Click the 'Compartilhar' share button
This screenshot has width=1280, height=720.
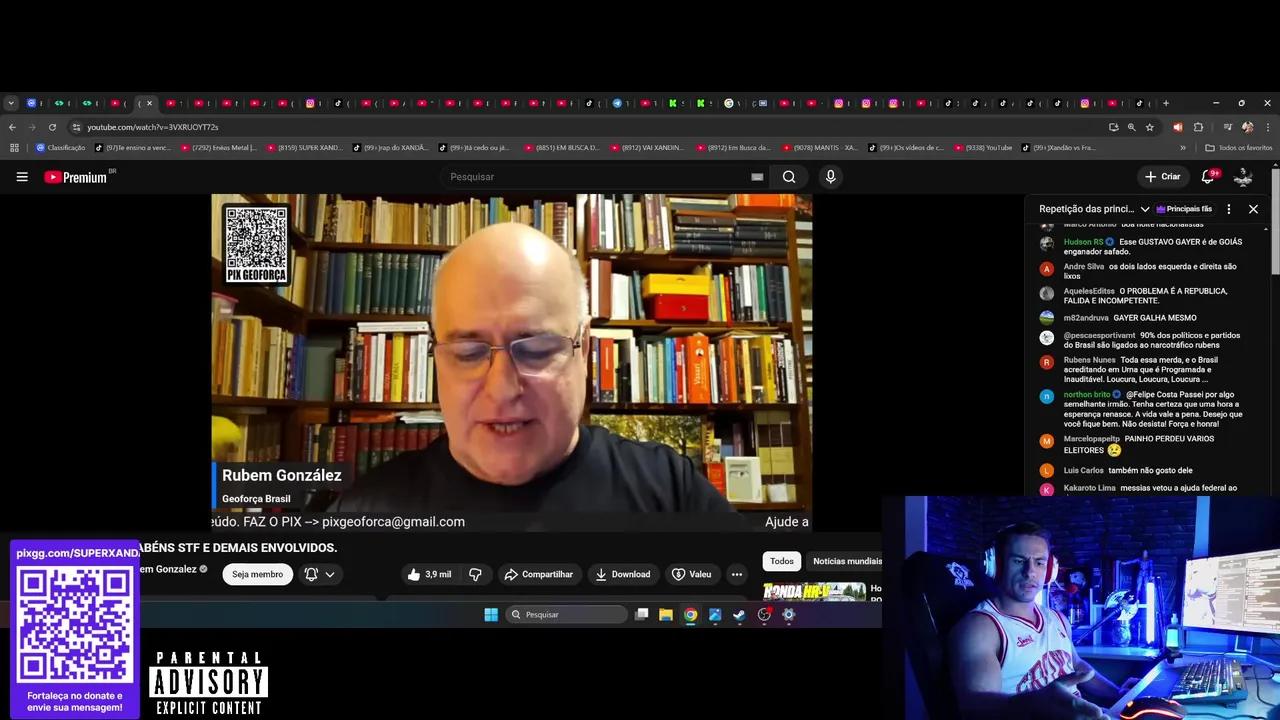tap(539, 574)
